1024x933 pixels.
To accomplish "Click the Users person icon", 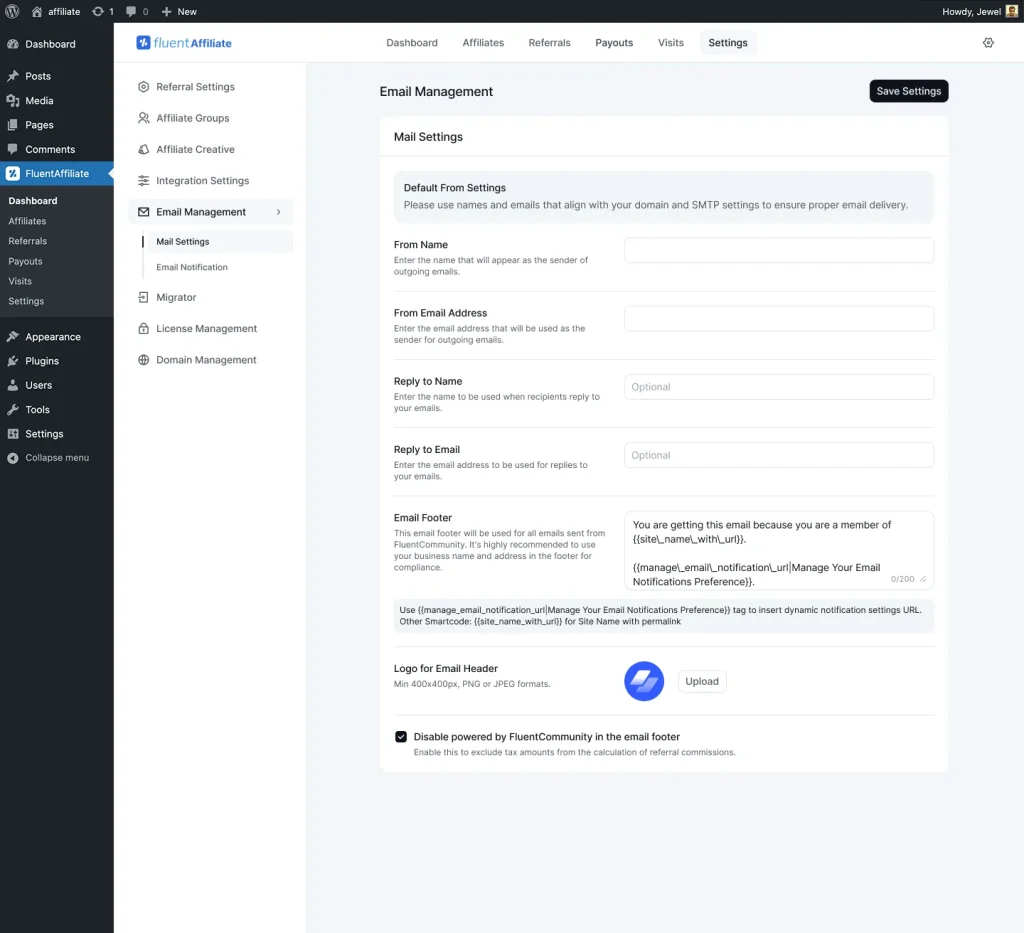I will point(13,385).
